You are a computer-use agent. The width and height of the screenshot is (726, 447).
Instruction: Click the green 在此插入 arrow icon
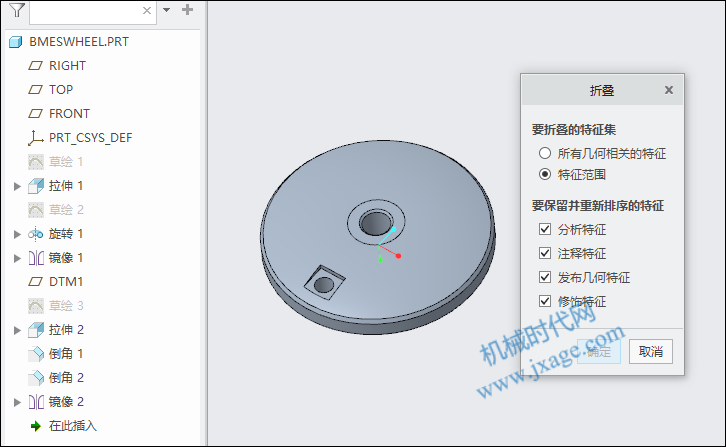click(x=36, y=426)
